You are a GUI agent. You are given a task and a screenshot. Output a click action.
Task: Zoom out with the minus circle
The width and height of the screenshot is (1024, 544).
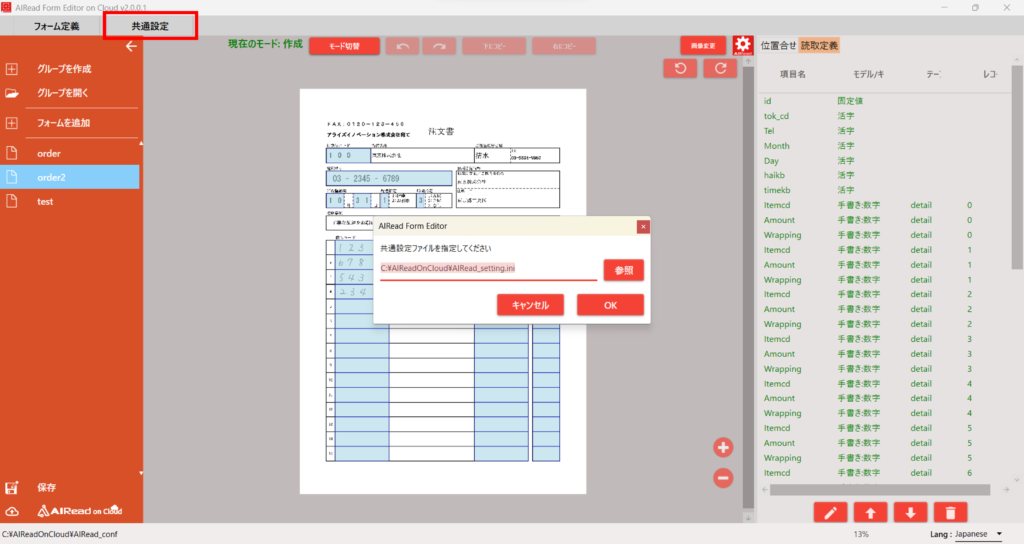coord(724,478)
